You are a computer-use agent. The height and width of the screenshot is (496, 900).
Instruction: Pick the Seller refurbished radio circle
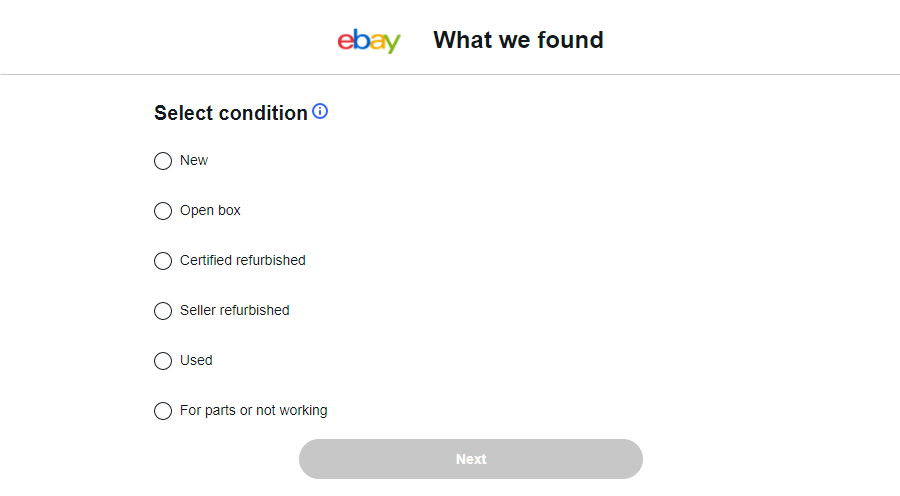[163, 311]
